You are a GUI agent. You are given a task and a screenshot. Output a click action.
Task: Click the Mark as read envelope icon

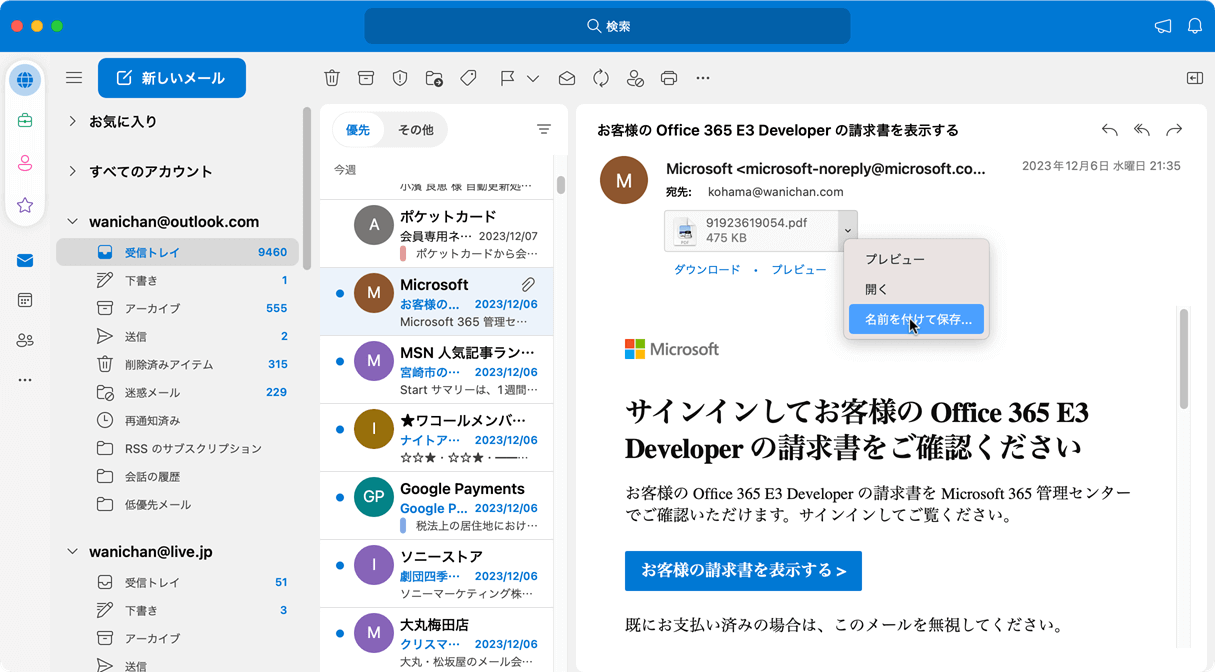pos(567,78)
